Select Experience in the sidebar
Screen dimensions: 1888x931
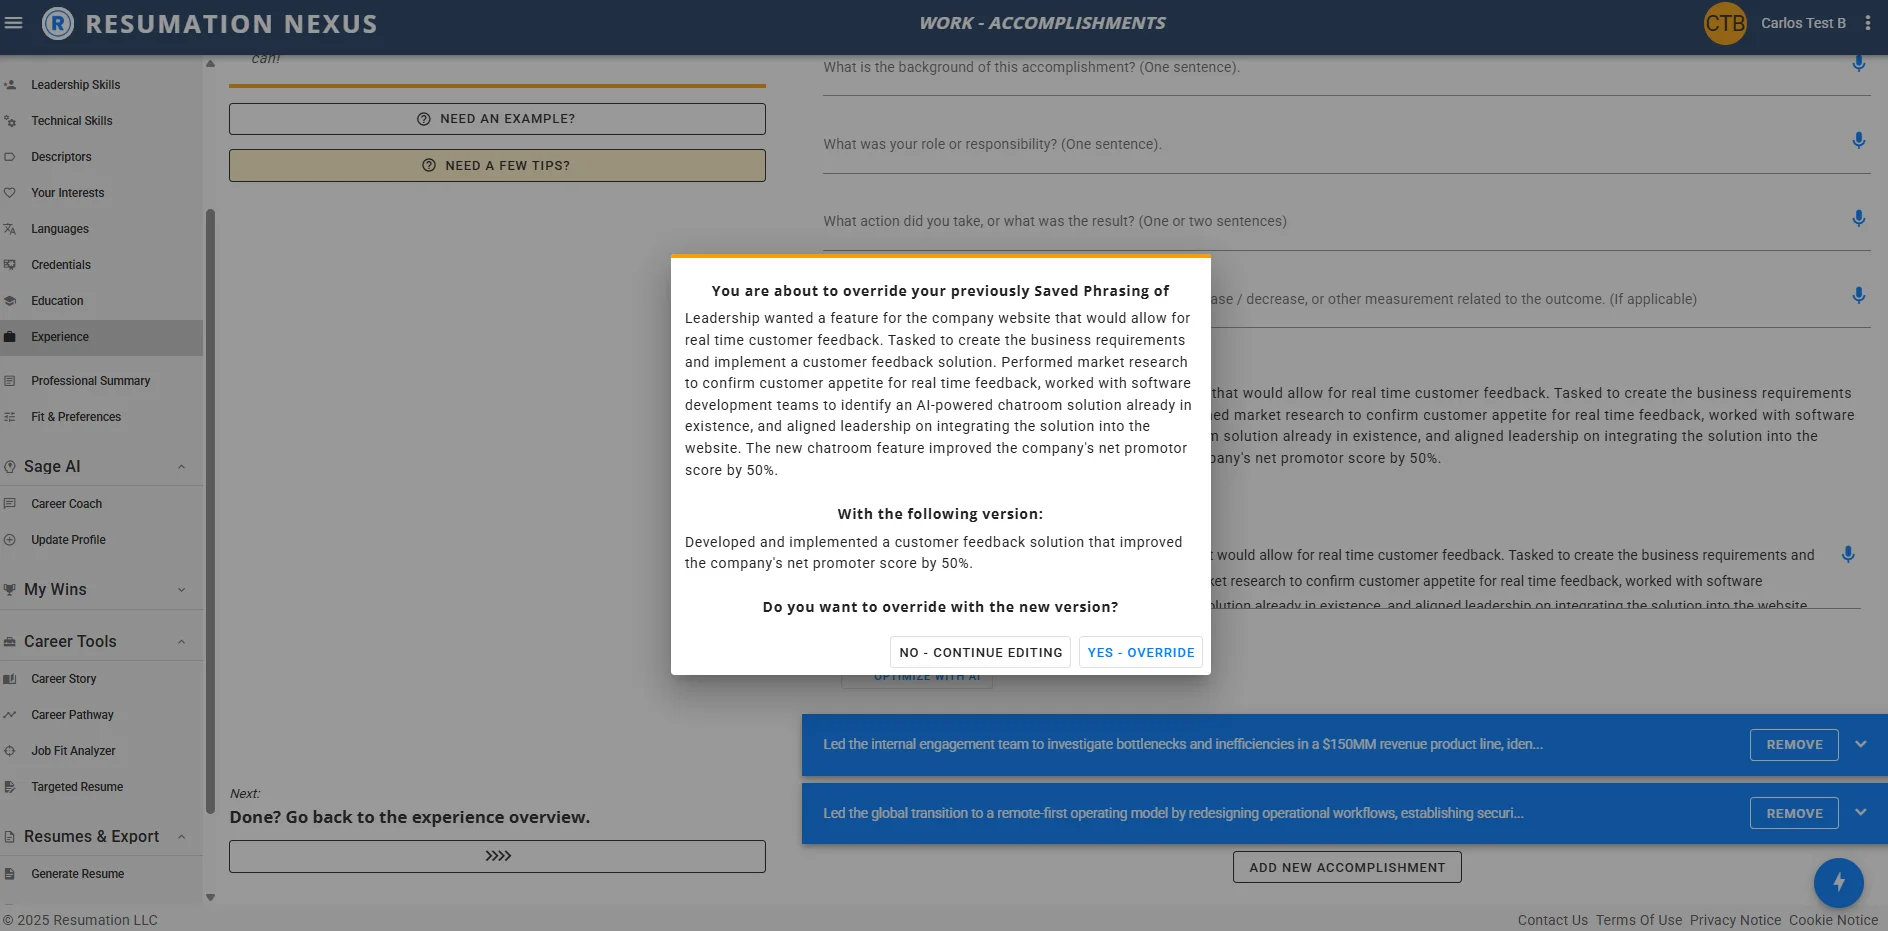click(x=101, y=337)
